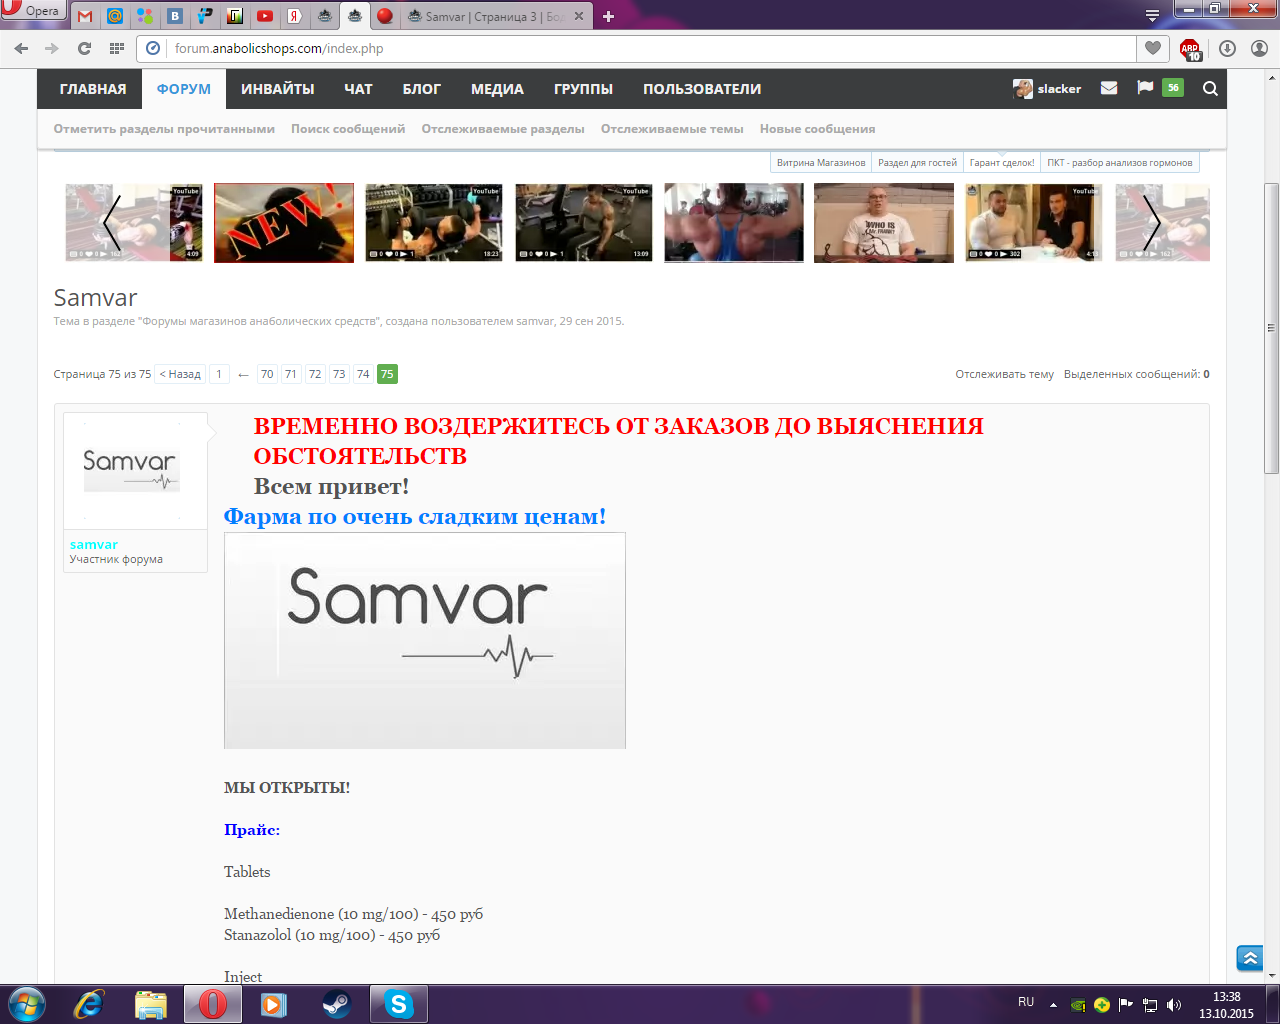Open the 'Витрина Магазинов' link
Screen dimensions: 1280x1024
click(x=821, y=162)
